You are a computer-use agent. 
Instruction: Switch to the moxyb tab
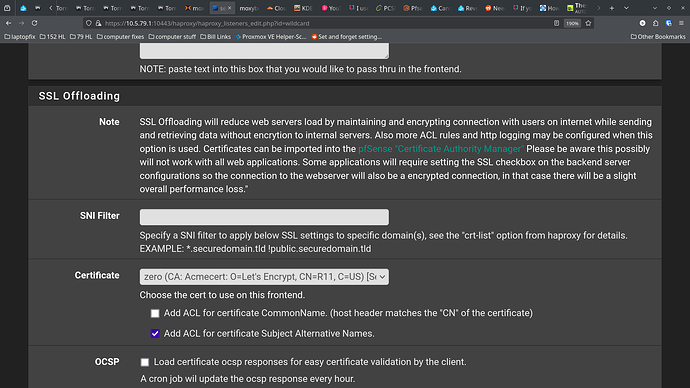[249, 8]
